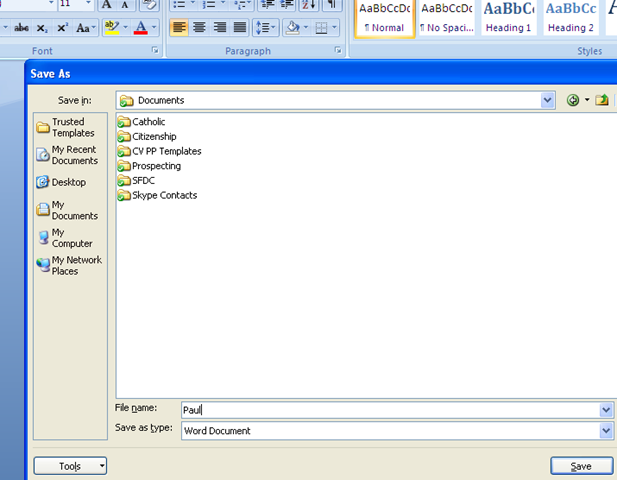Expand the bullets dropdown arrow
Screen dimensions: 617x480
click(x=192, y=3)
